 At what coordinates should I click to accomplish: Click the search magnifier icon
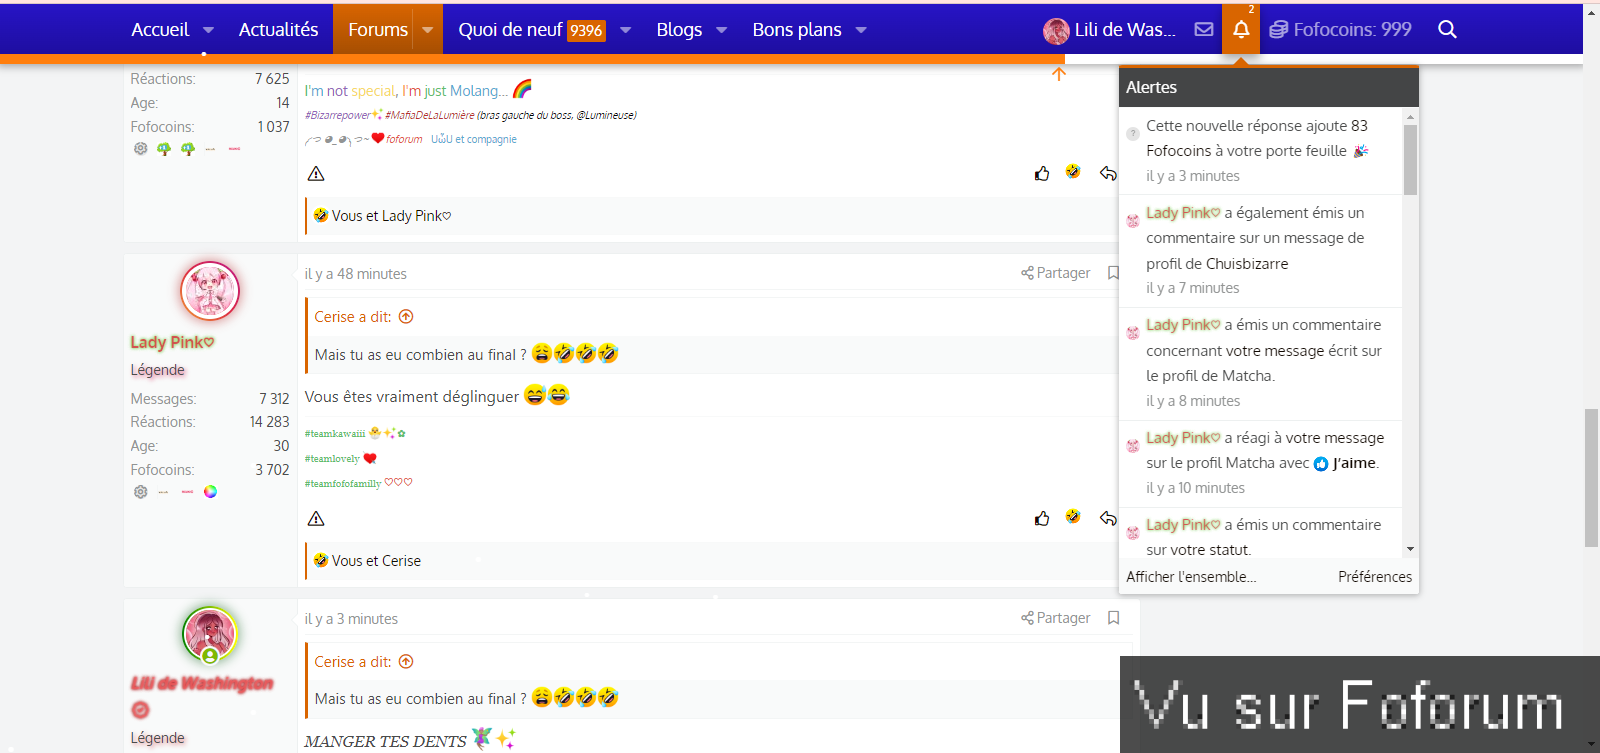1447,29
